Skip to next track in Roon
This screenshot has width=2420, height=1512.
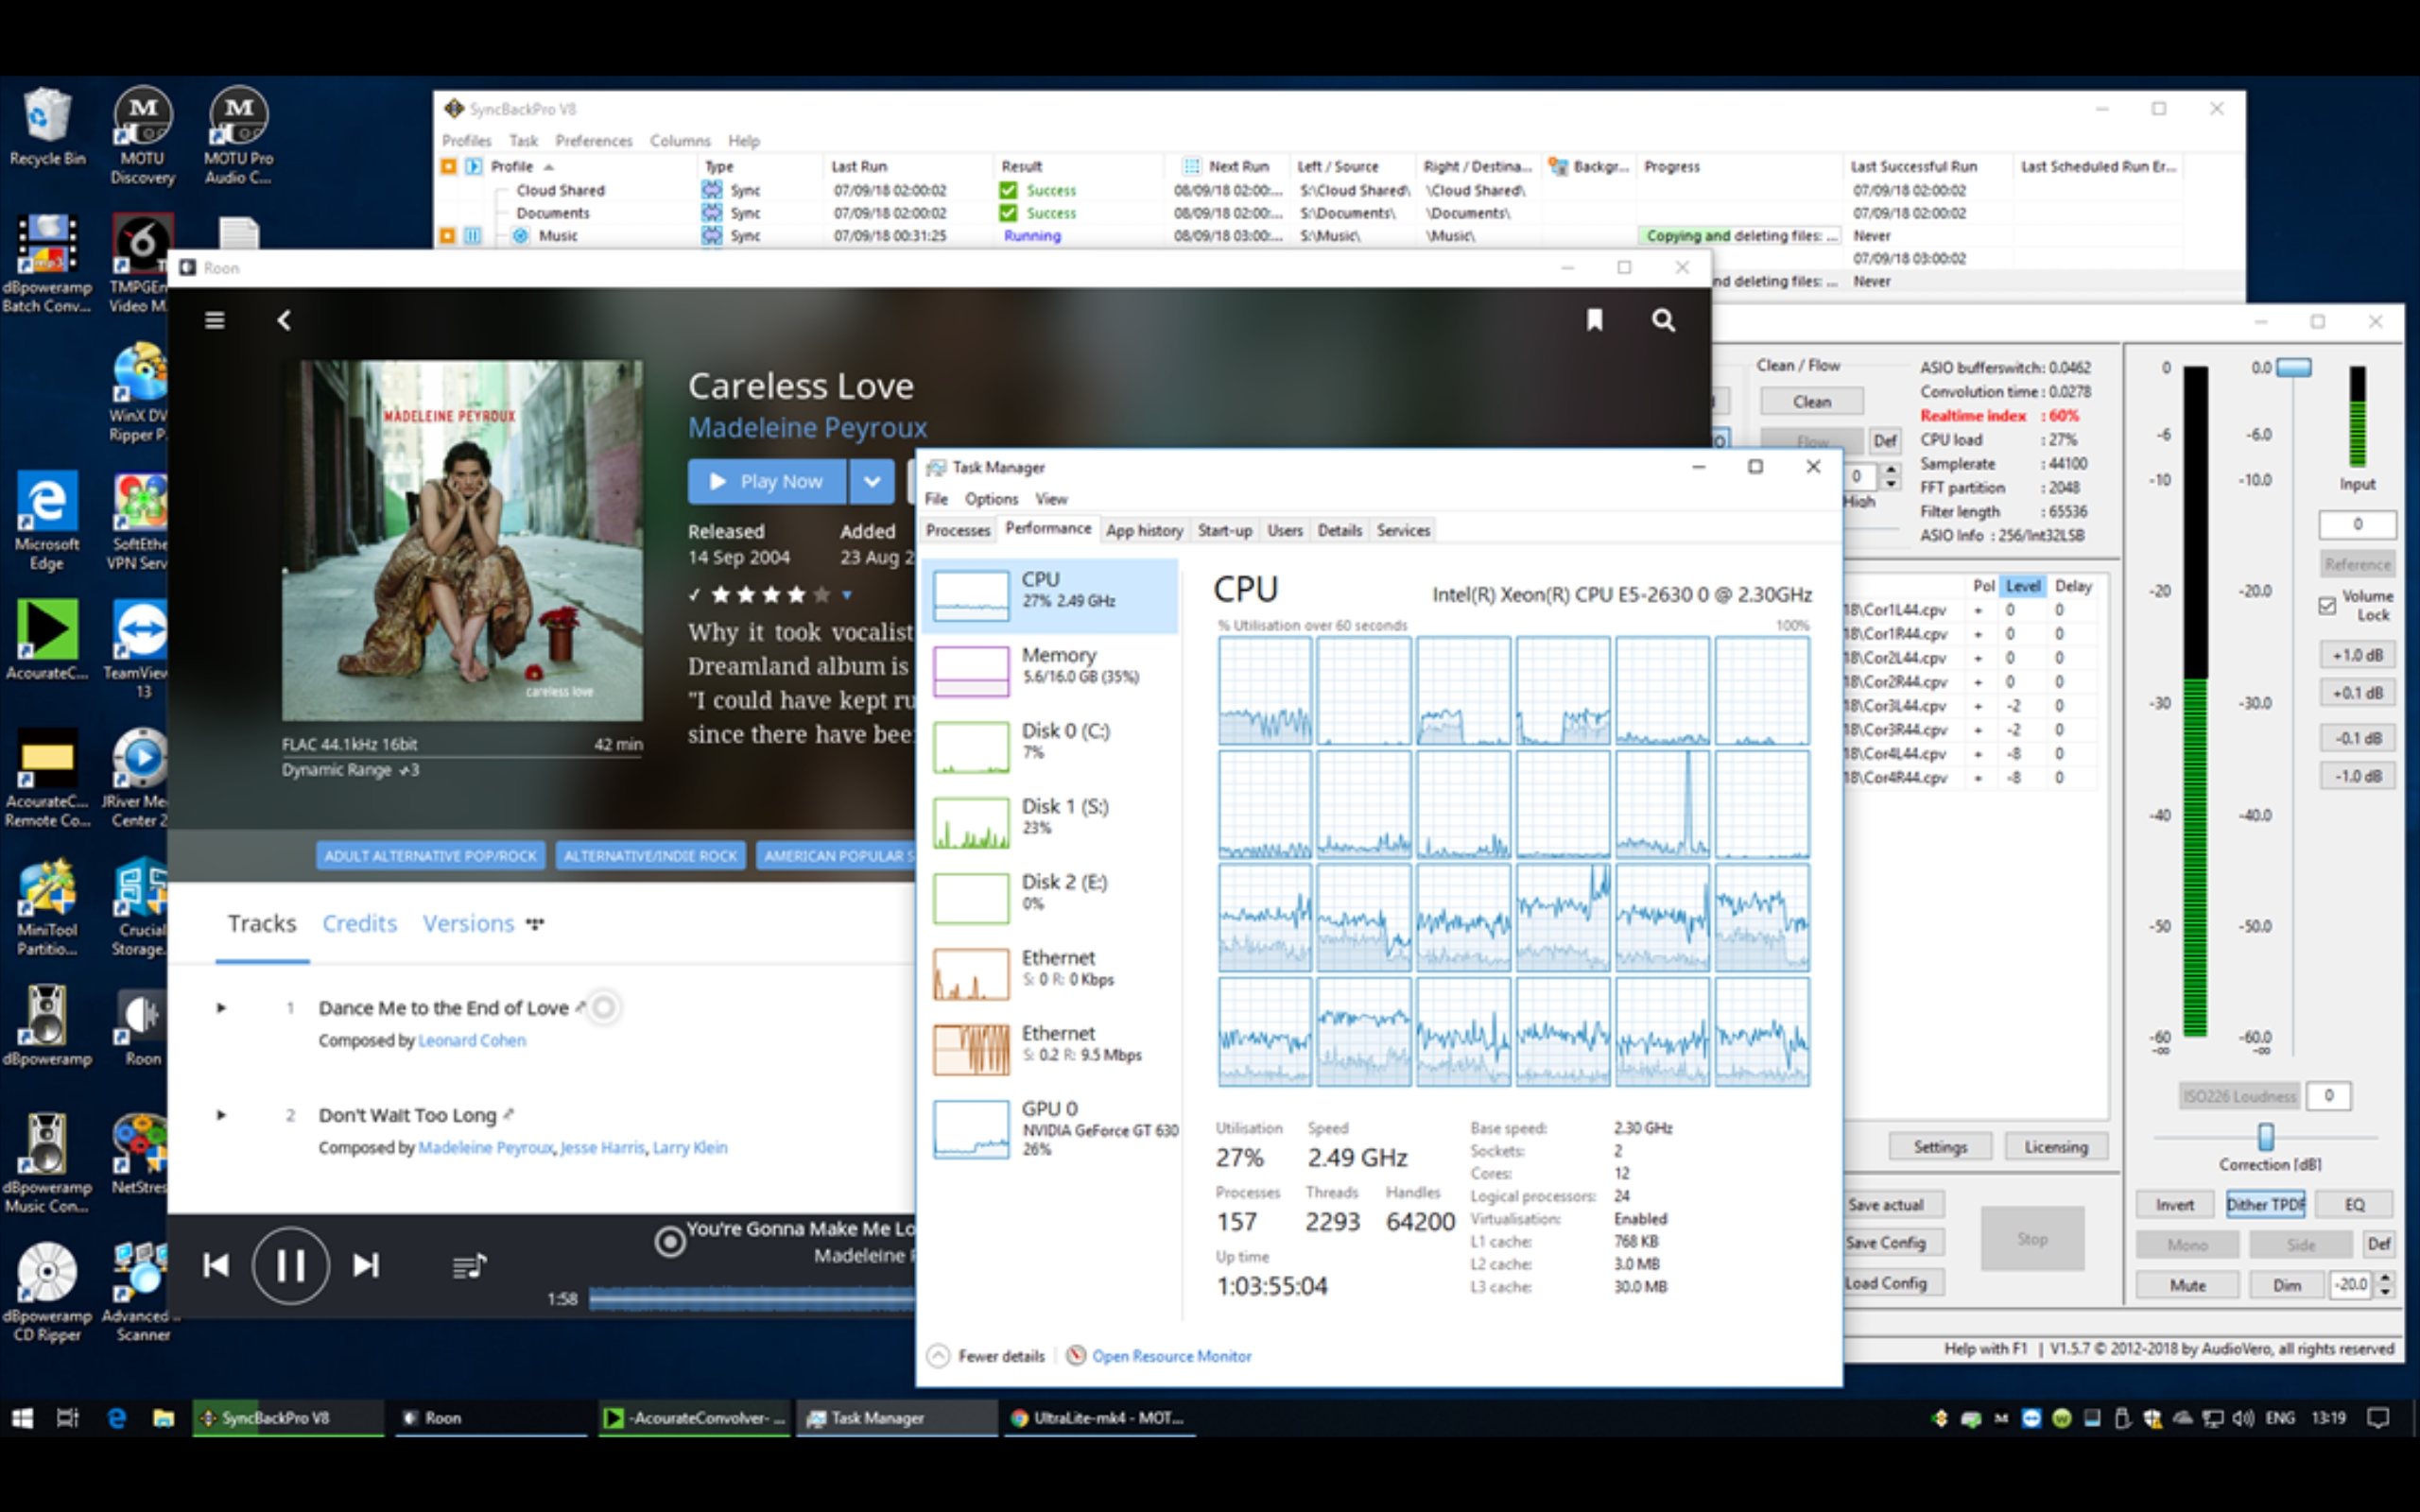click(x=366, y=1265)
